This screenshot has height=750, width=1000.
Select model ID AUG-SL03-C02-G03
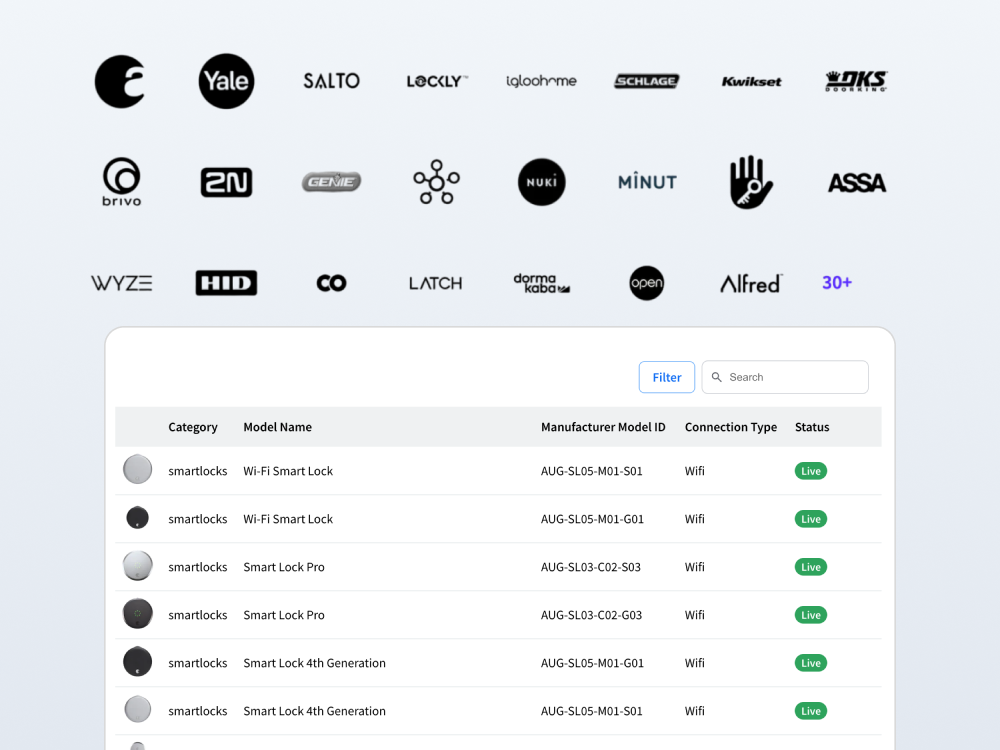(x=591, y=615)
